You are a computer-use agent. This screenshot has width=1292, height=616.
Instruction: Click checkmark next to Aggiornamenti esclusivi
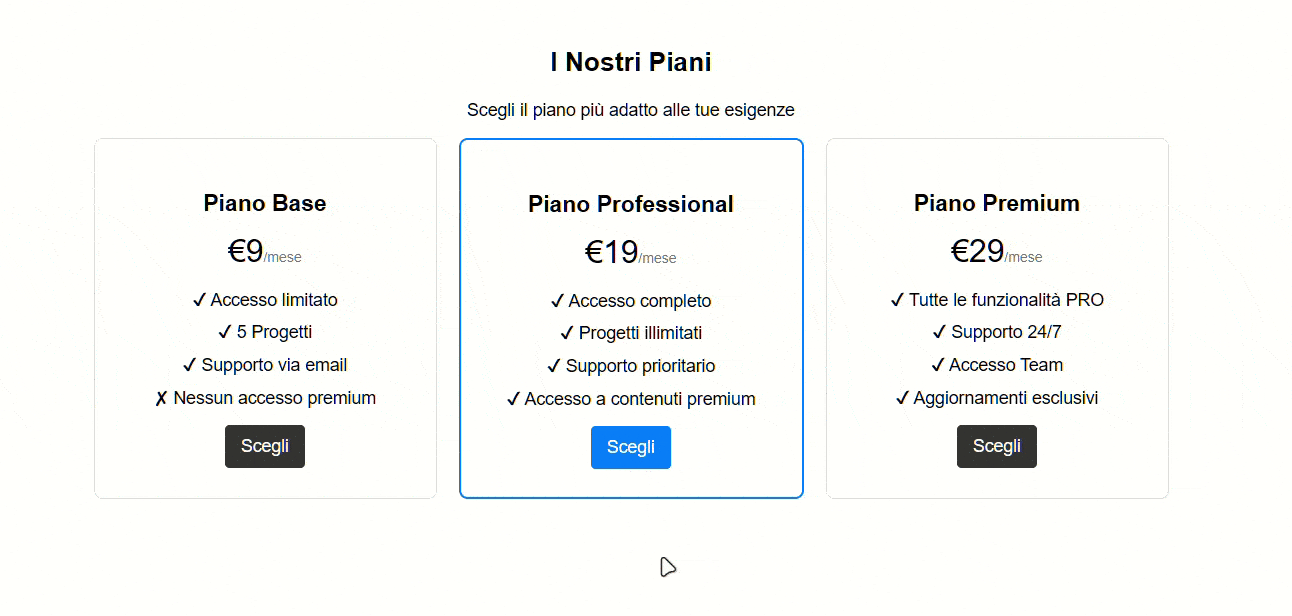tap(902, 398)
